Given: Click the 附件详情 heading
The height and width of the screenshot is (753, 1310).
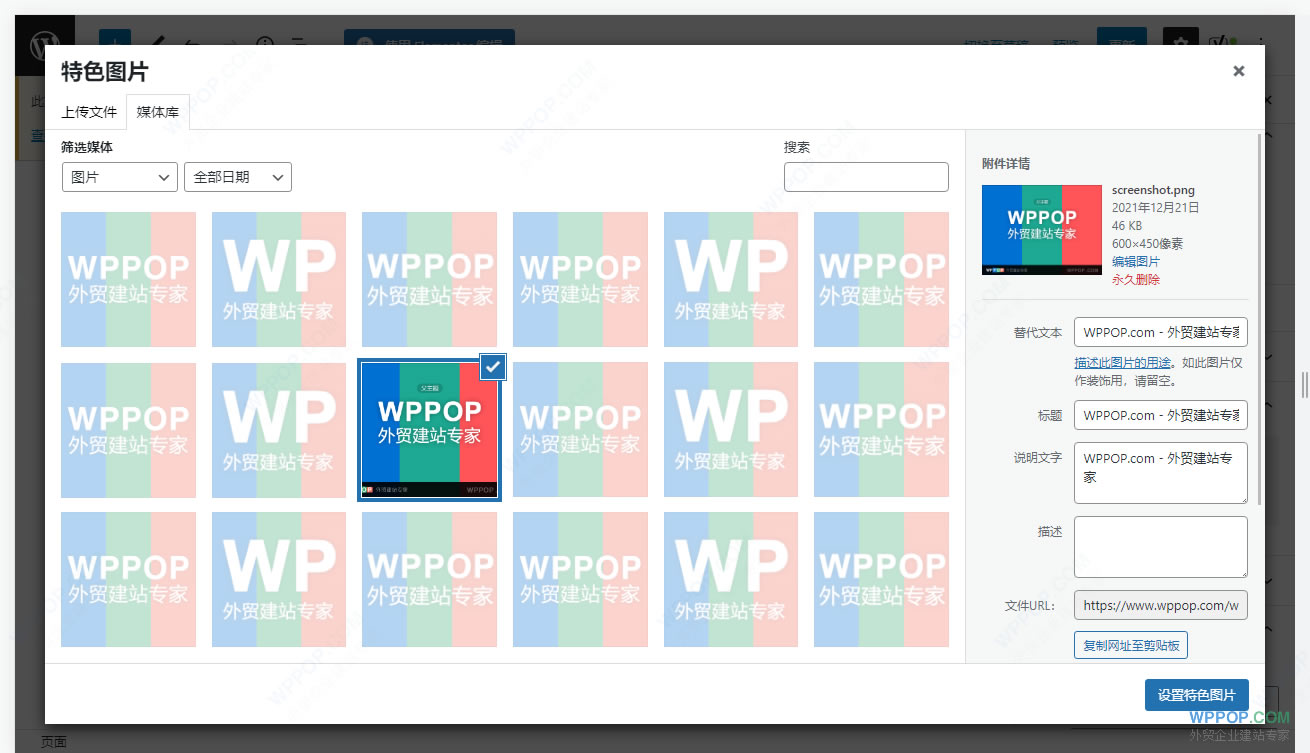Looking at the screenshot, I should tap(1006, 163).
